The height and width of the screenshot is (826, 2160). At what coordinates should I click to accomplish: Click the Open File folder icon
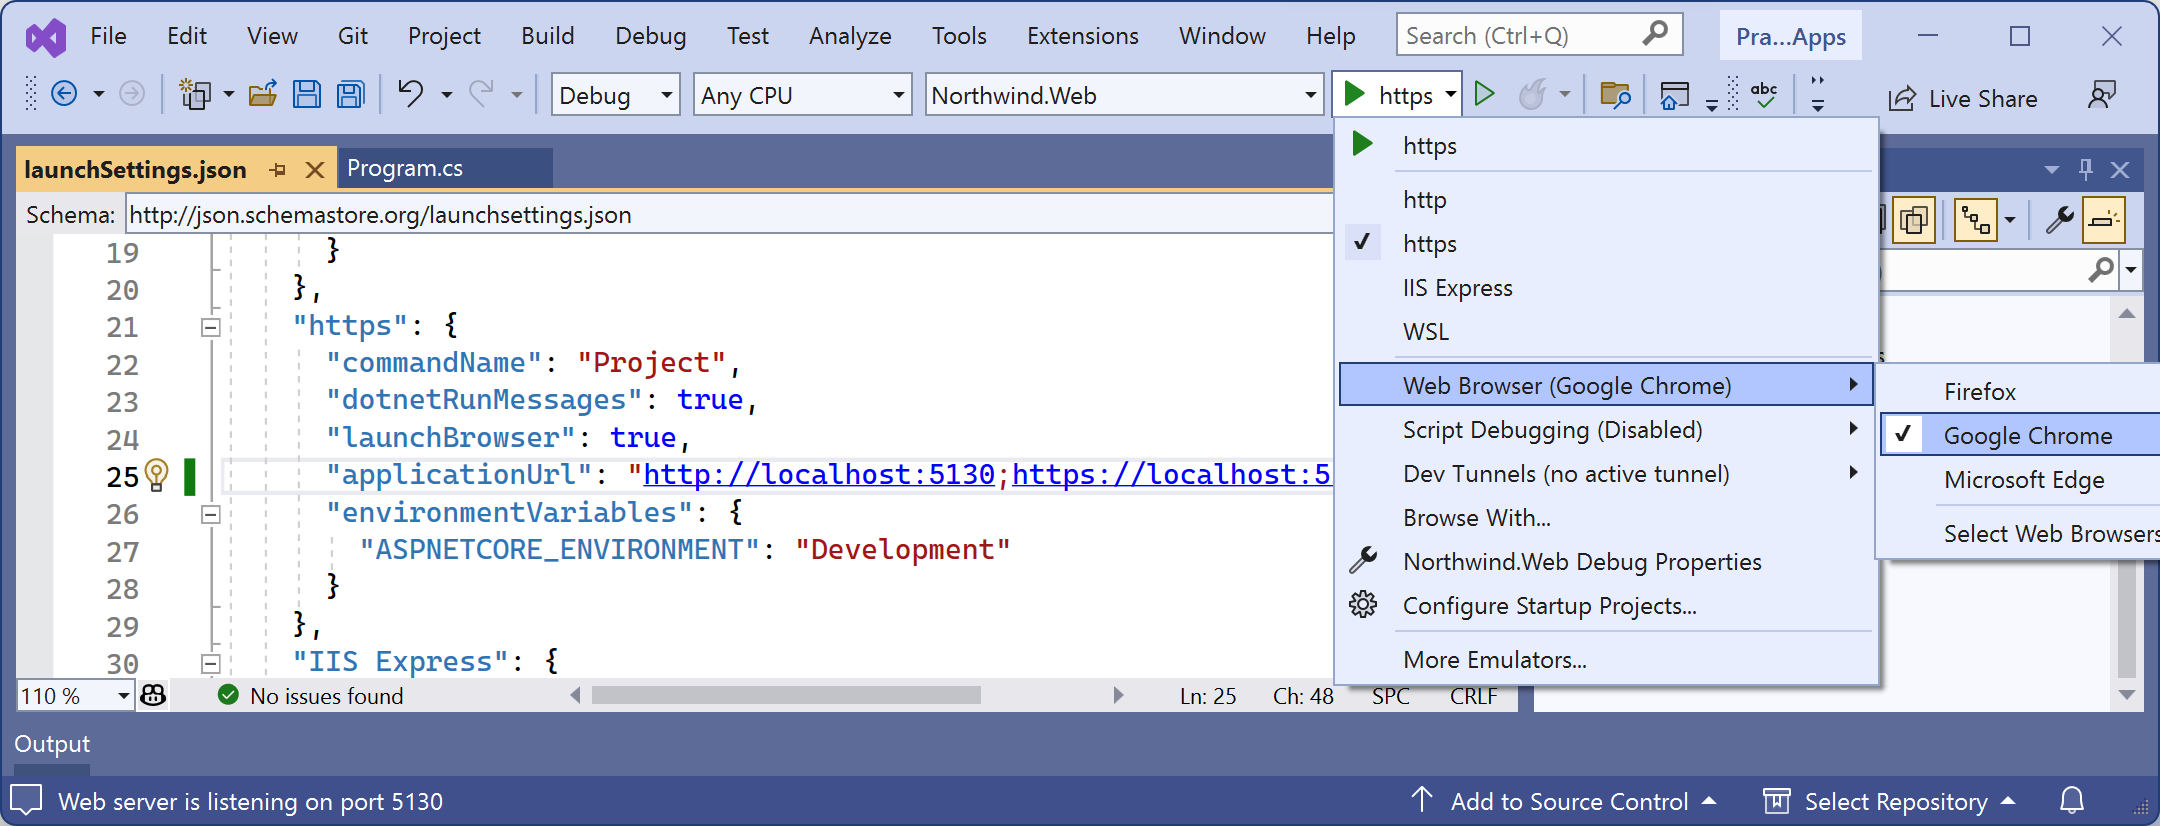click(263, 94)
